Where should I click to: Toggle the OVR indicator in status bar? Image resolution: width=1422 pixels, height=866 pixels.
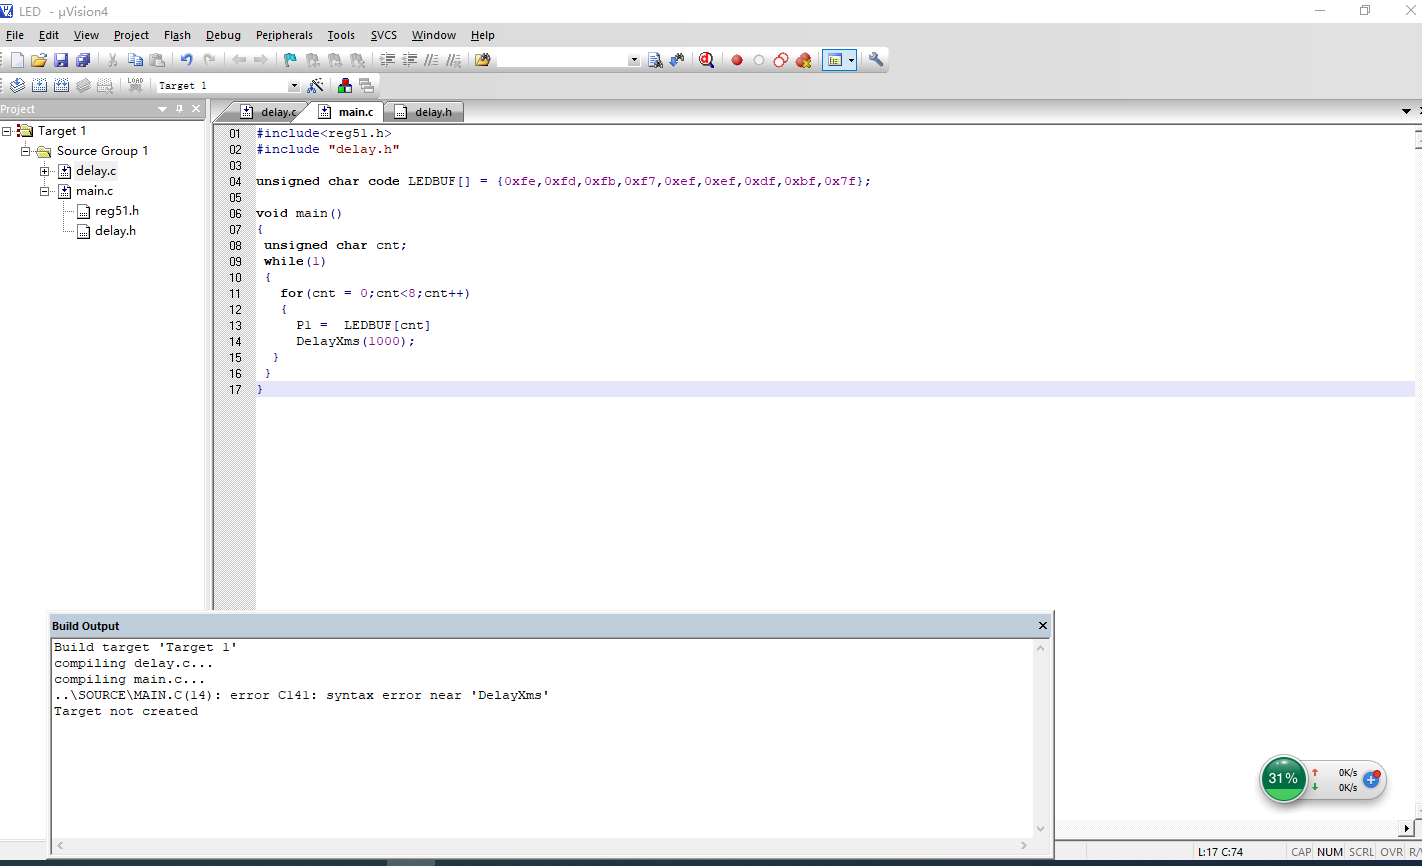coord(1391,852)
